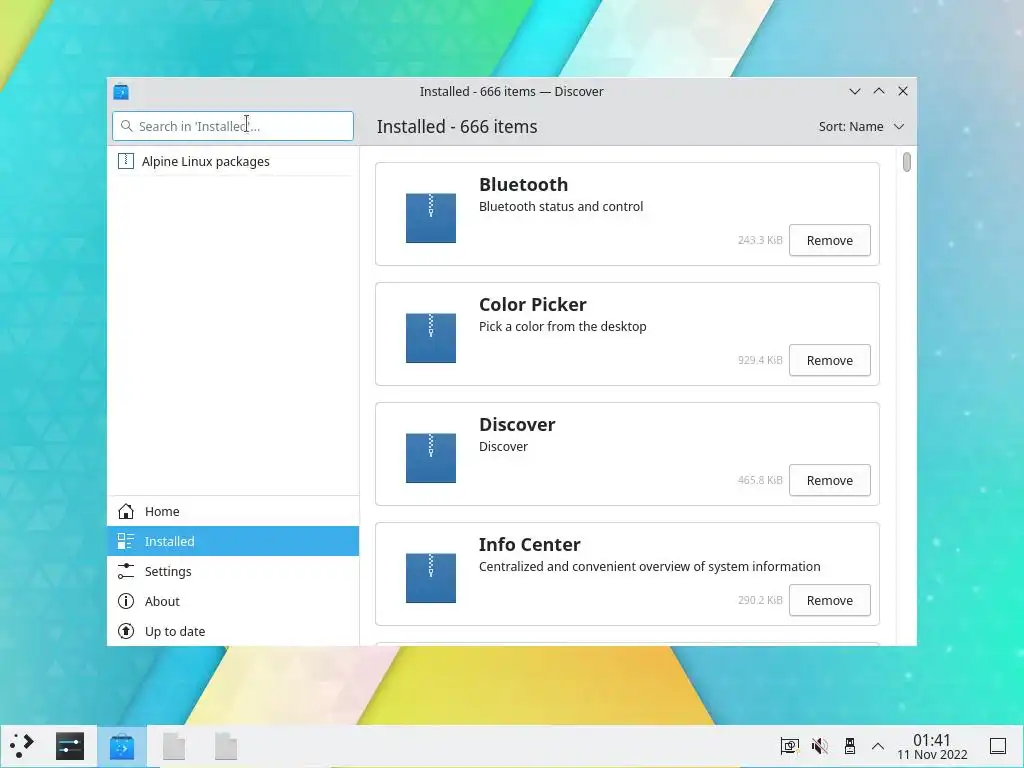
Task: Open Settings in Discover sidebar
Action: 233,571
